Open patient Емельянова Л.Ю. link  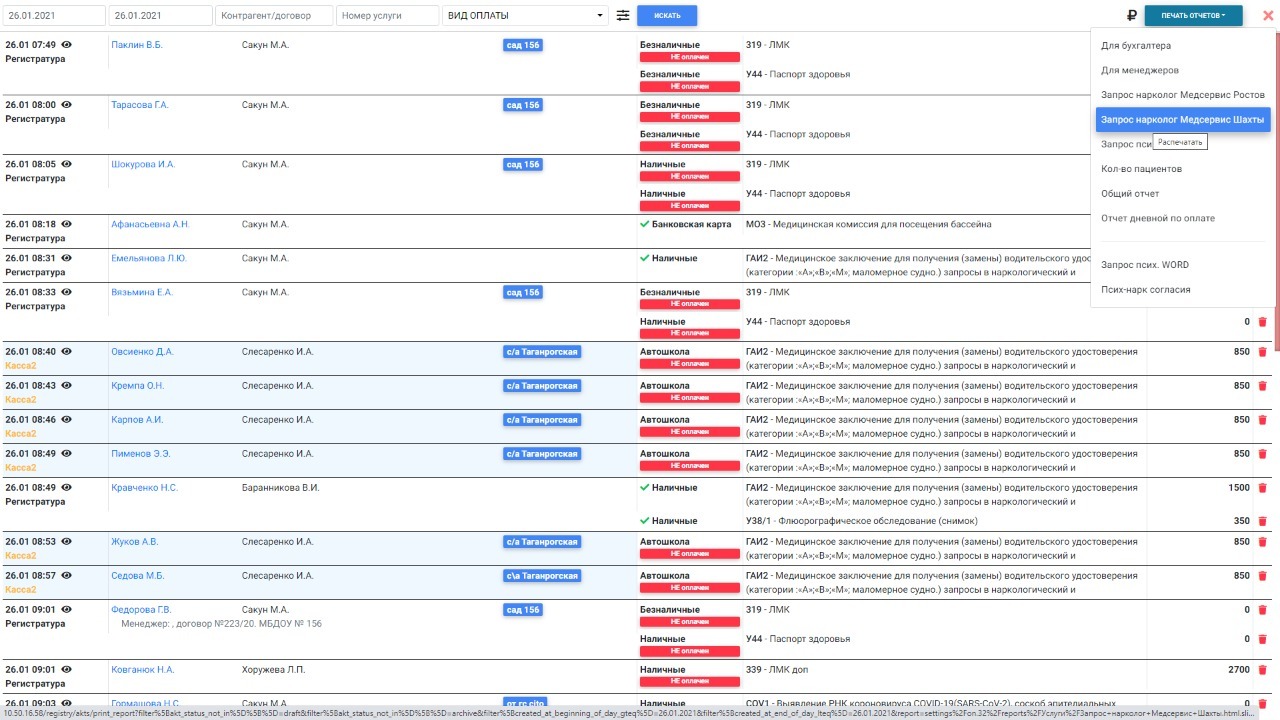148,258
